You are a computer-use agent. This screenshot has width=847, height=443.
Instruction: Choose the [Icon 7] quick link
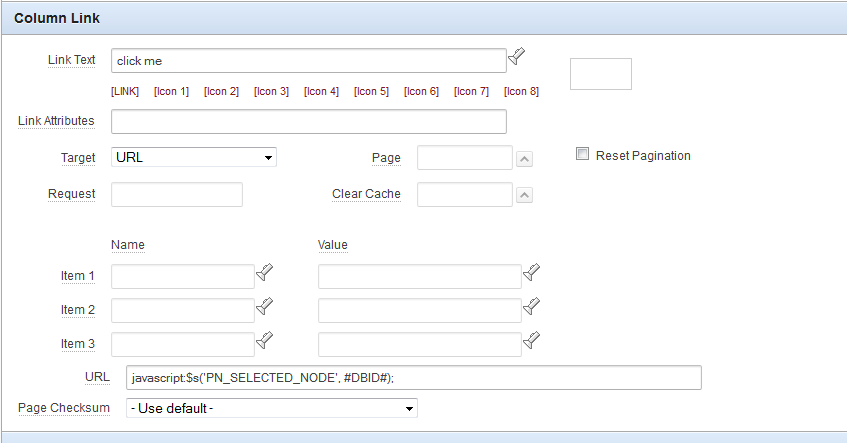click(471, 91)
